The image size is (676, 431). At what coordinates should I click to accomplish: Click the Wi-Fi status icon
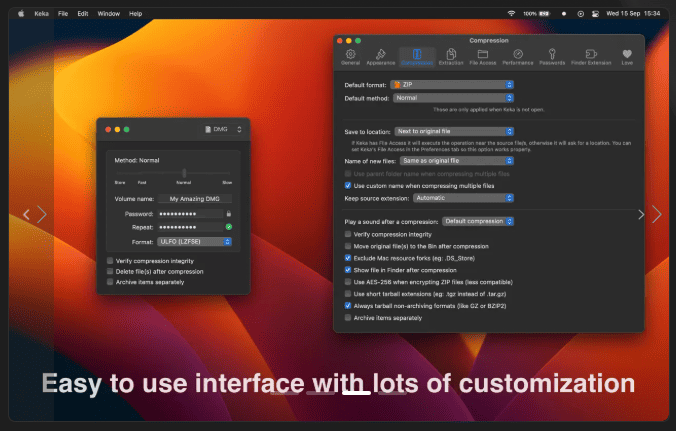(x=511, y=13)
